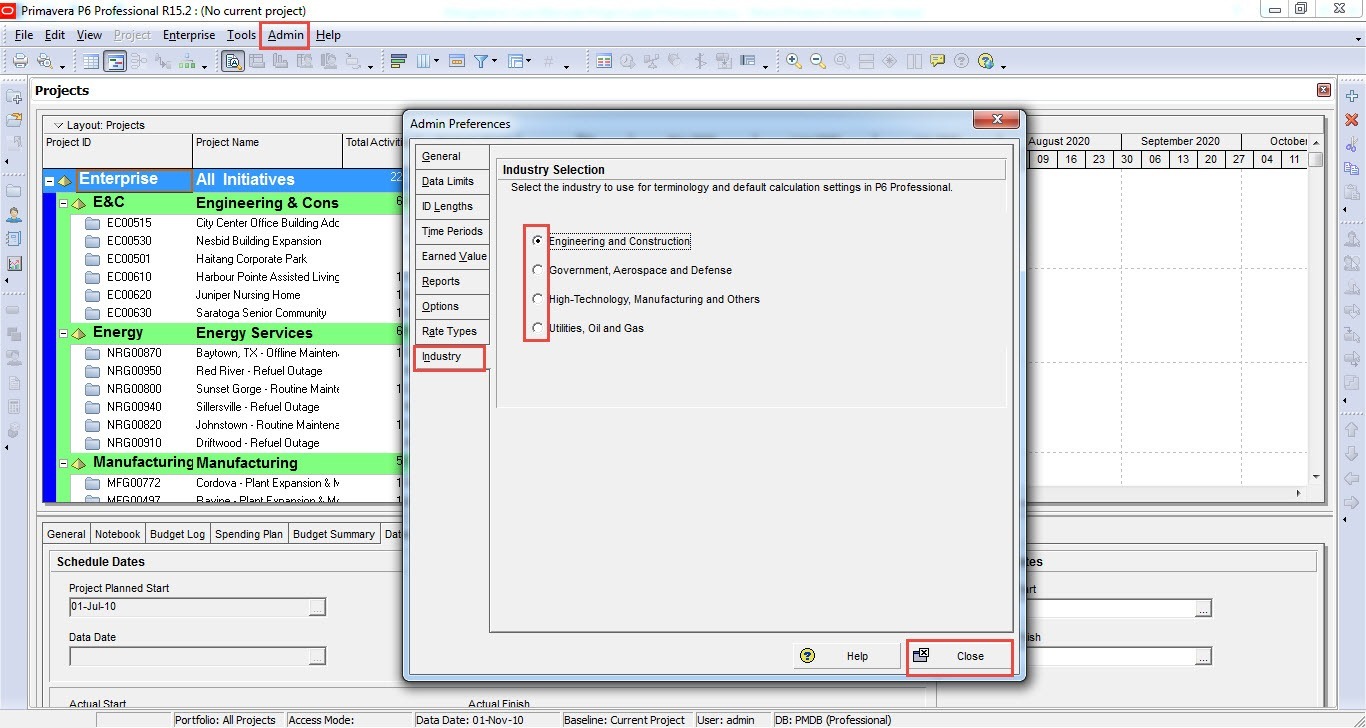The width and height of the screenshot is (1366, 728).
Task: Open online help globe icon
Action: tap(986, 61)
